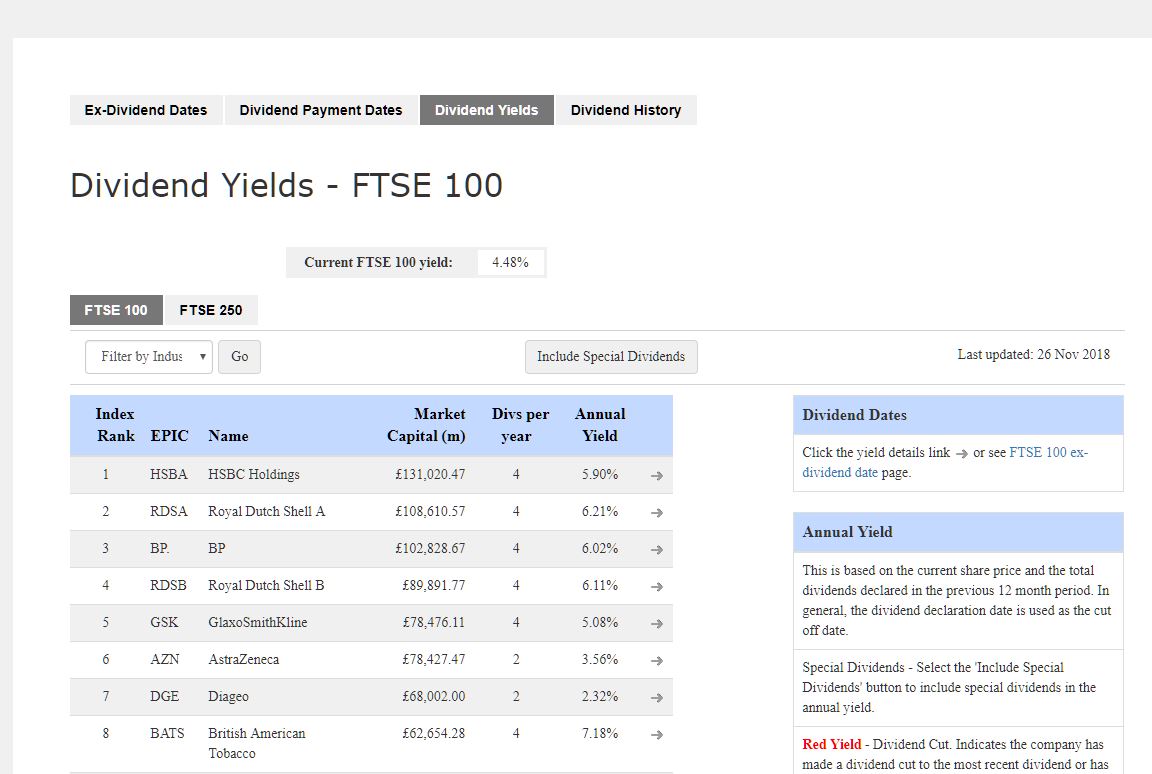The image size is (1152, 774).
Task: Open yield details arrow for AstraZeneca
Action: (657, 660)
